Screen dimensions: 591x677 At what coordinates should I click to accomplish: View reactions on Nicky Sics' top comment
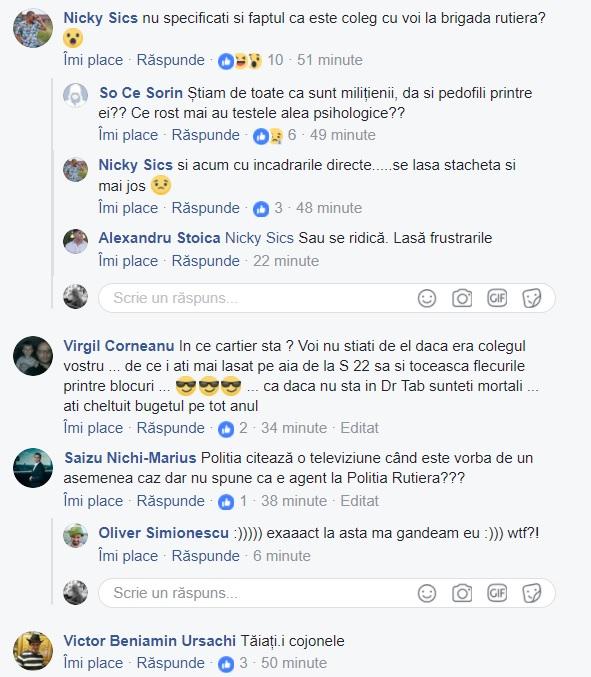click(250, 60)
